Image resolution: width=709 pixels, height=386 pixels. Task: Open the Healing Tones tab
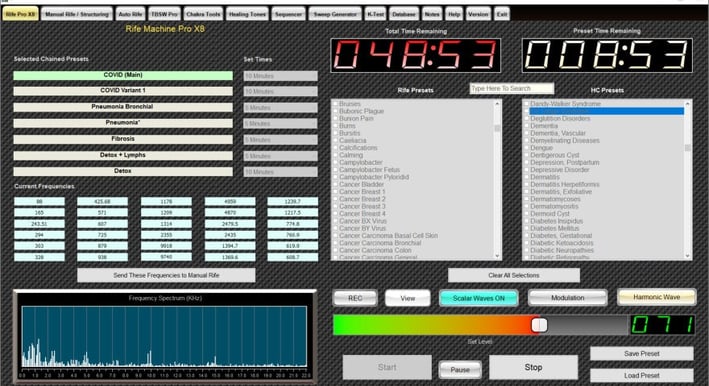coord(247,14)
